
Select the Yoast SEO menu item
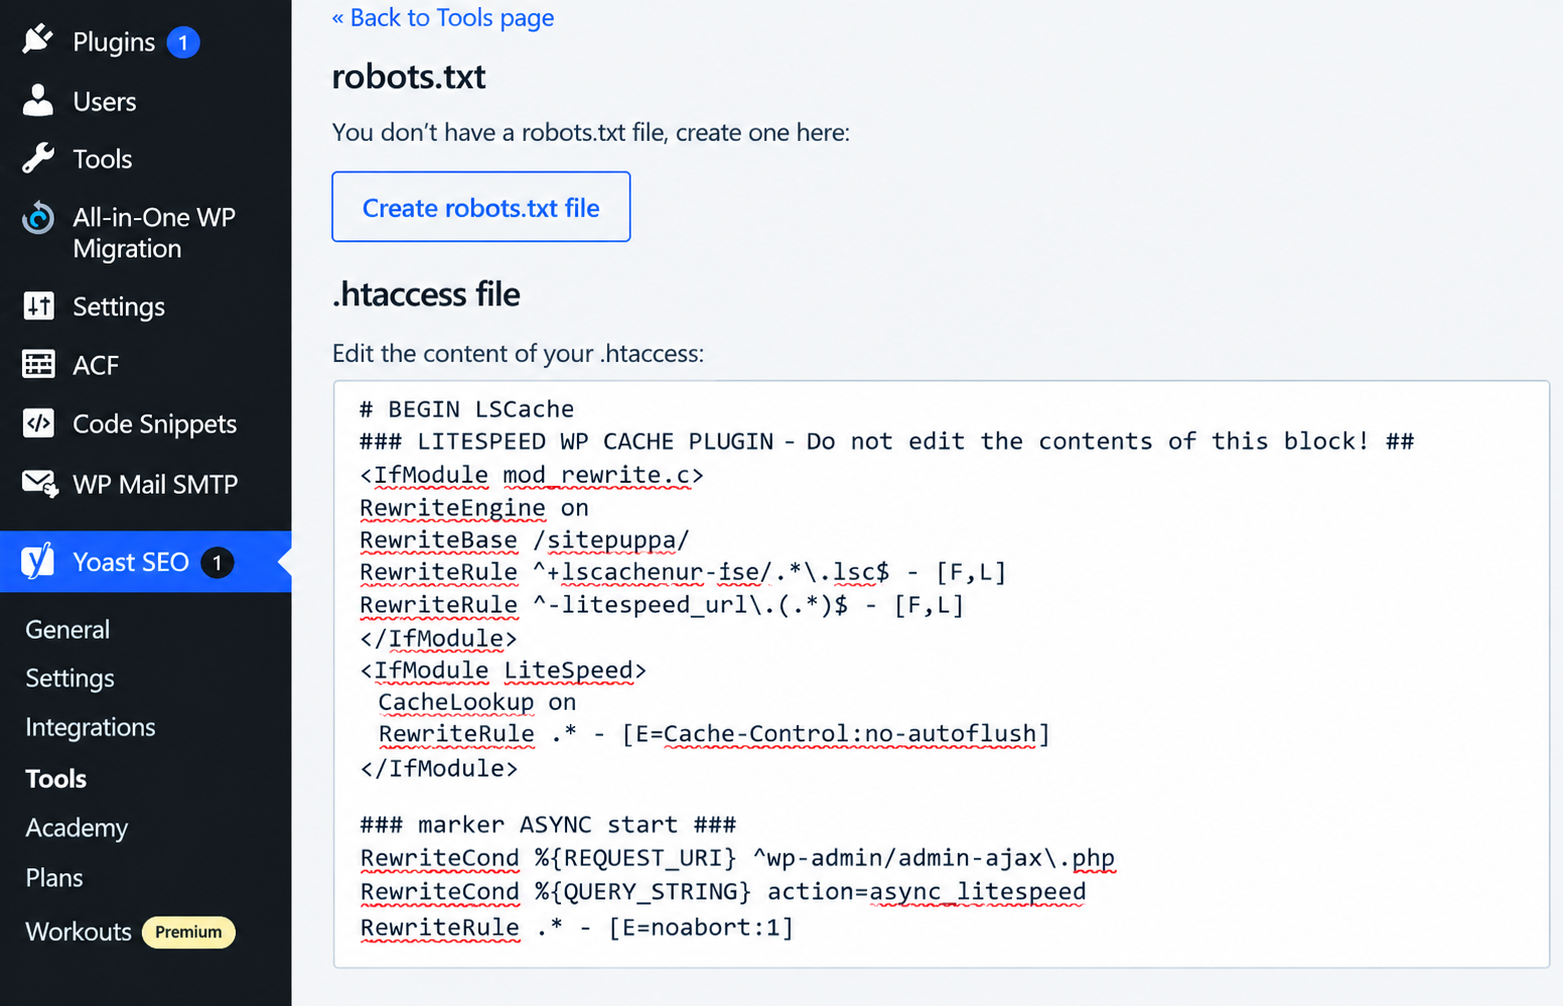point(146,562)
